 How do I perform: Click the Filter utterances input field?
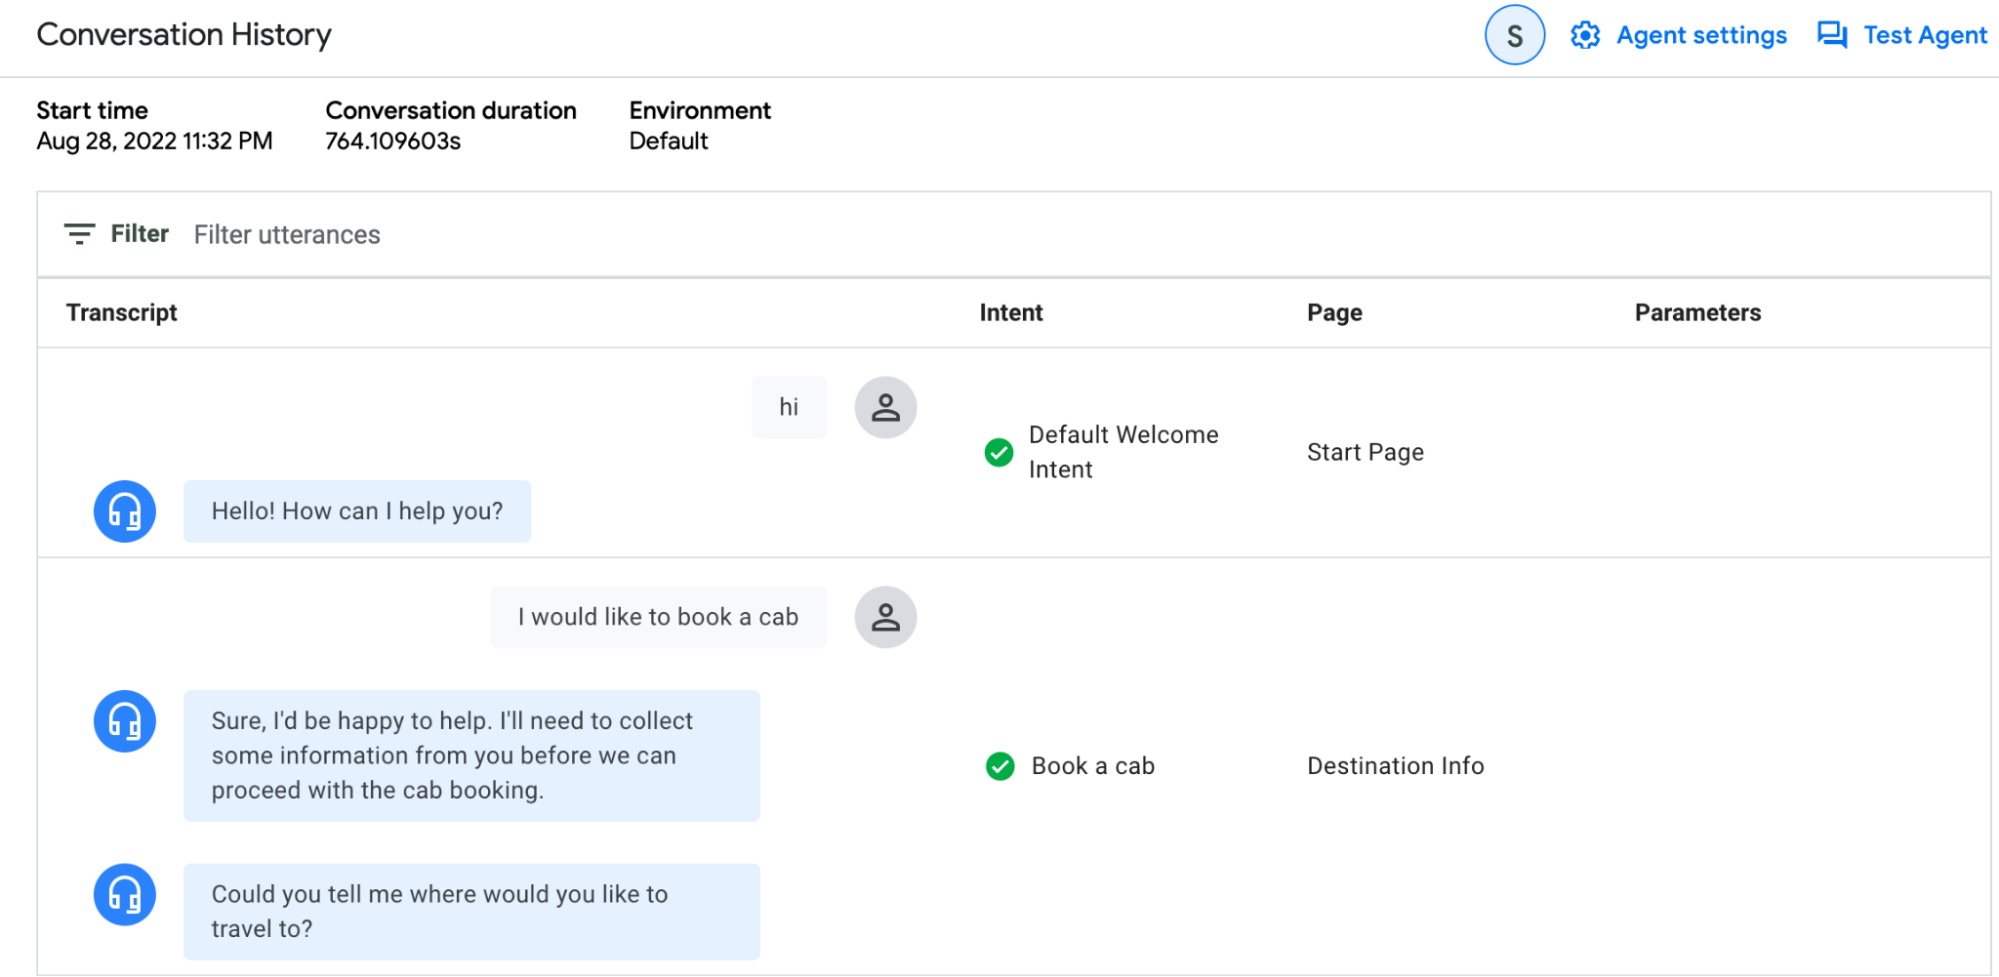[x=286, y=234]
